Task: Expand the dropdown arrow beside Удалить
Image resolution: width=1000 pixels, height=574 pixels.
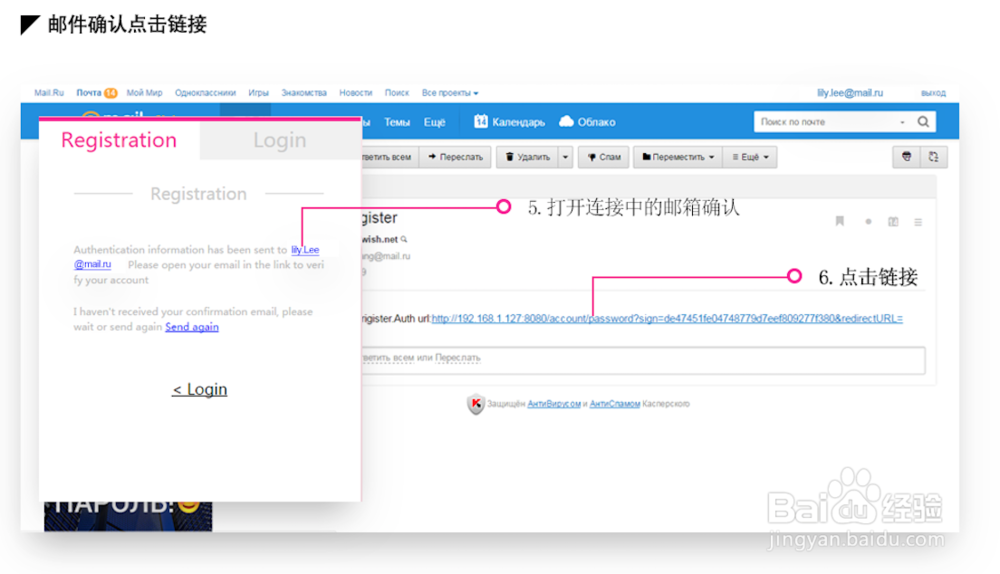Action: coord(565,157)
